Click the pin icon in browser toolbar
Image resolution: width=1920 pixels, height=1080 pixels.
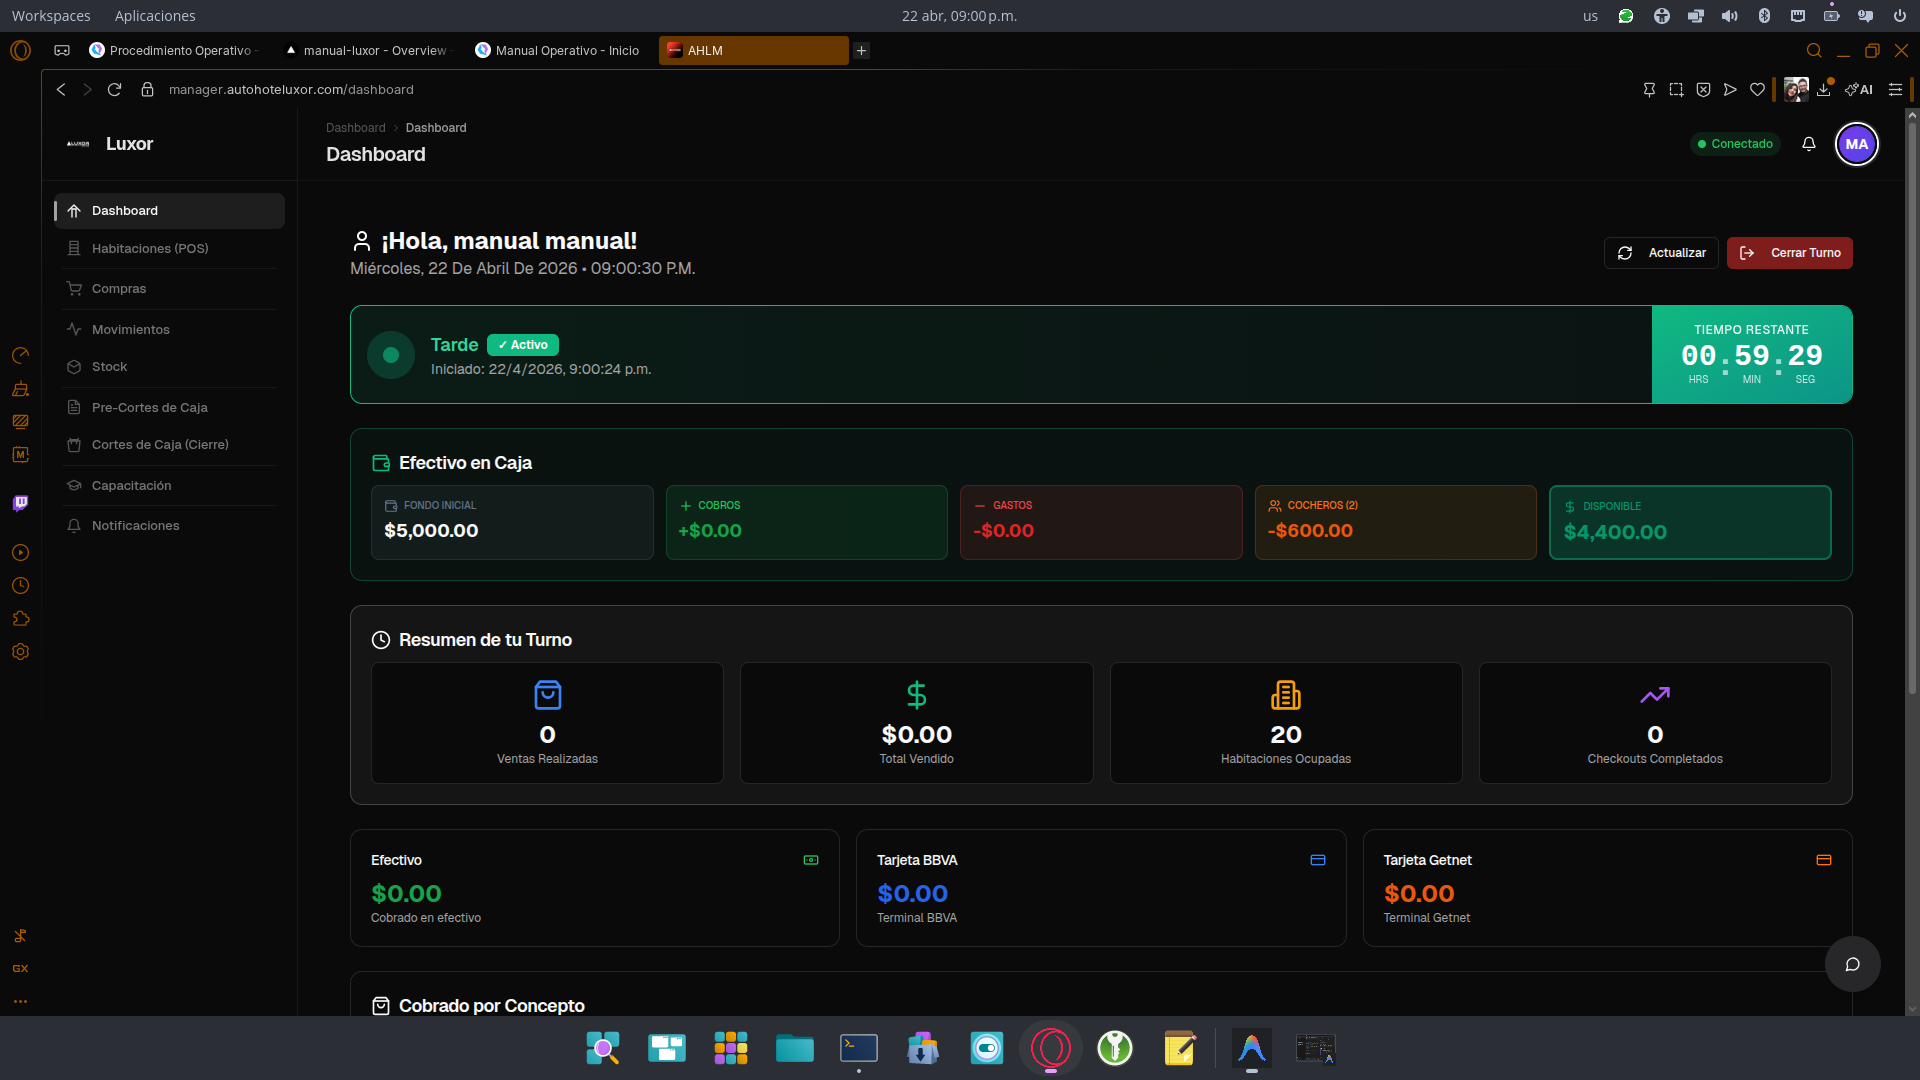point(1649,90)
